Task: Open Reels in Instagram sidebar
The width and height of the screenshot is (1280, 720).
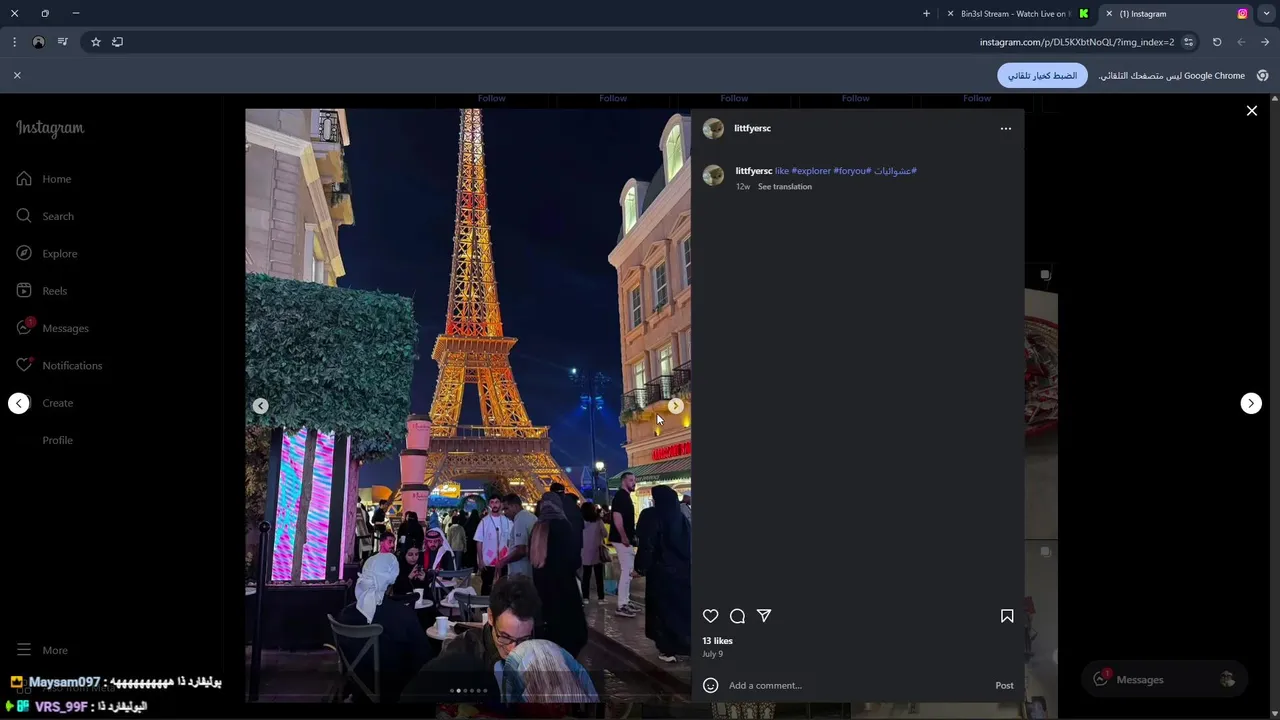Action: click(x=42, y=291)
